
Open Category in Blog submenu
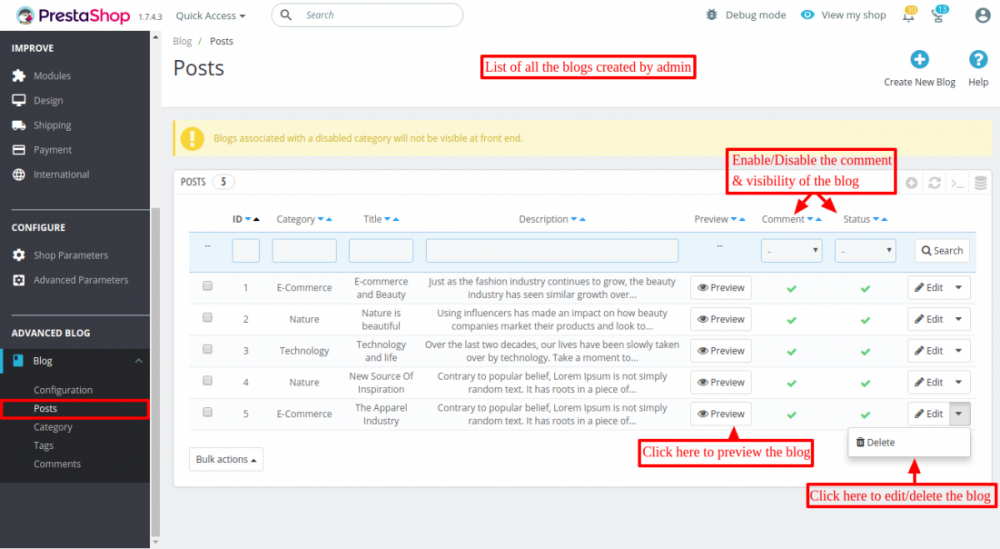tap(53, 427)
